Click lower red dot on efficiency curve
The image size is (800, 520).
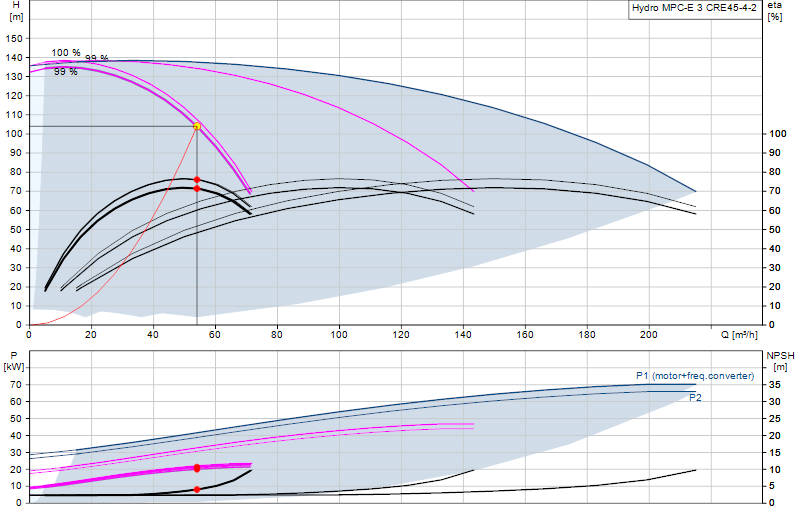[x=197, y=189]
